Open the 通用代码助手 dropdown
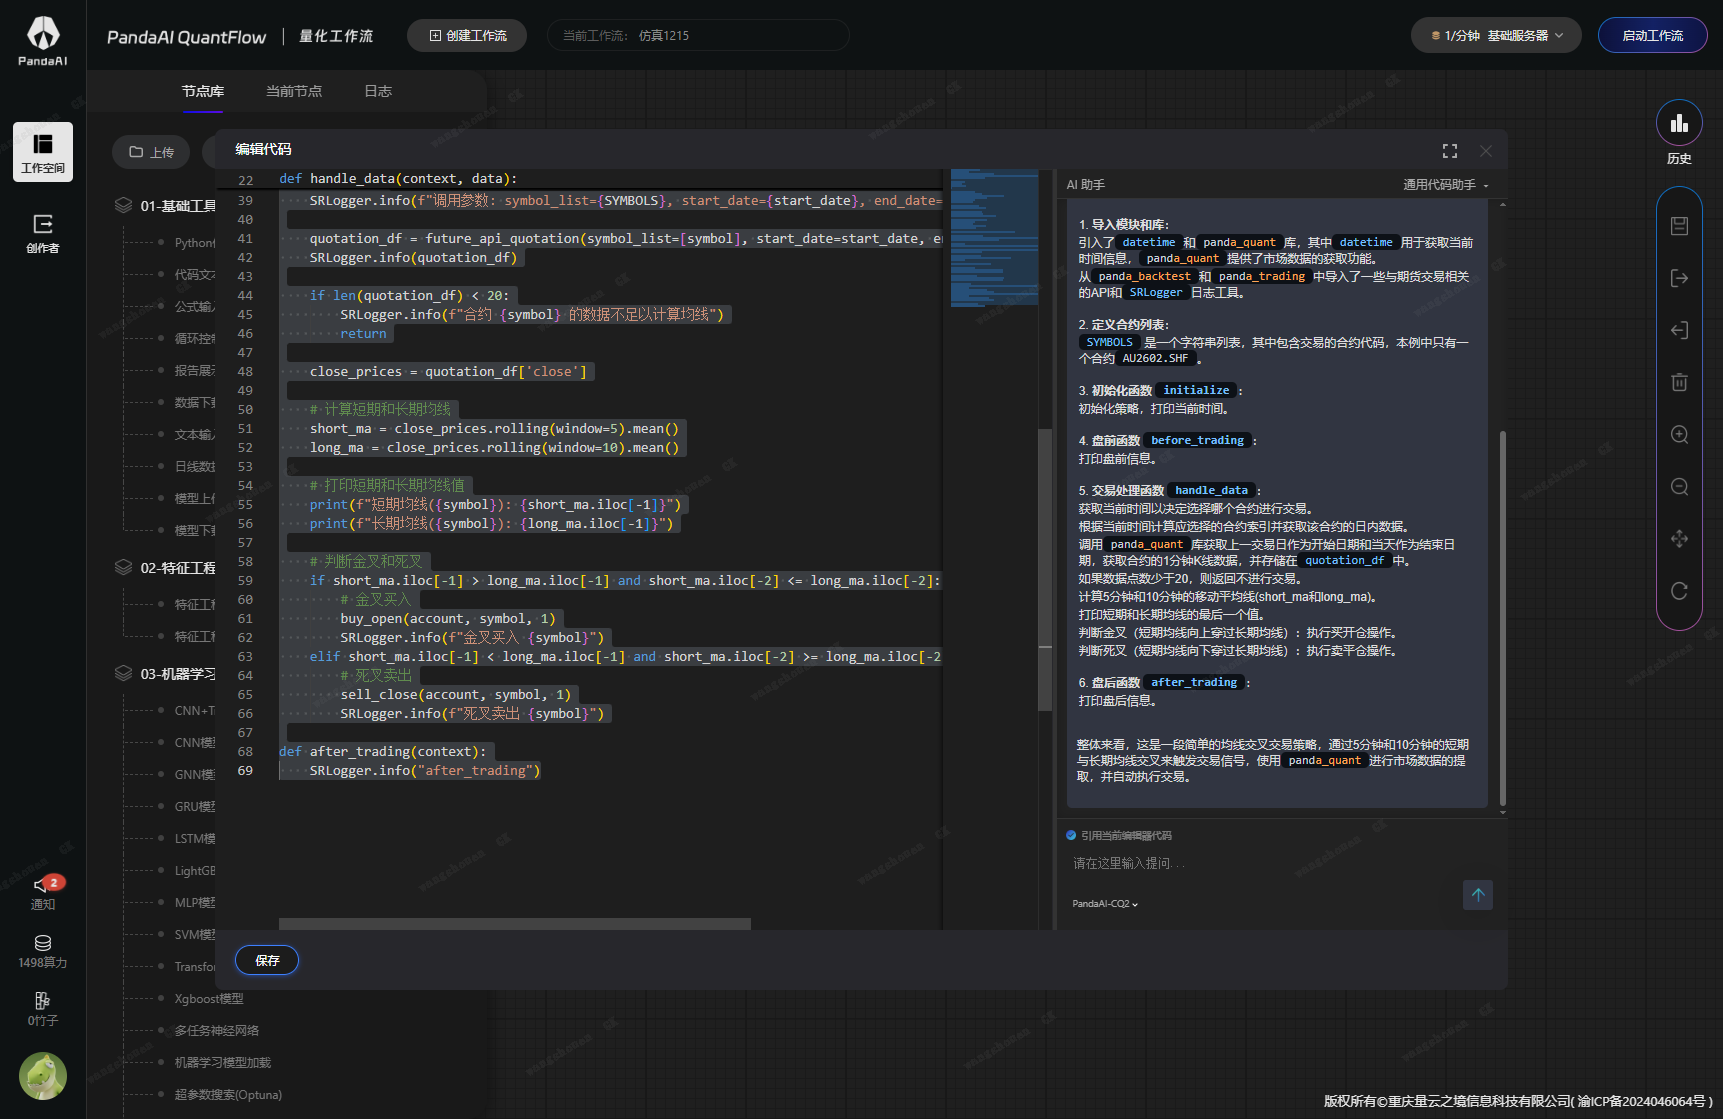Screen dimensions: 1723x1119 tap(1446, 185)
